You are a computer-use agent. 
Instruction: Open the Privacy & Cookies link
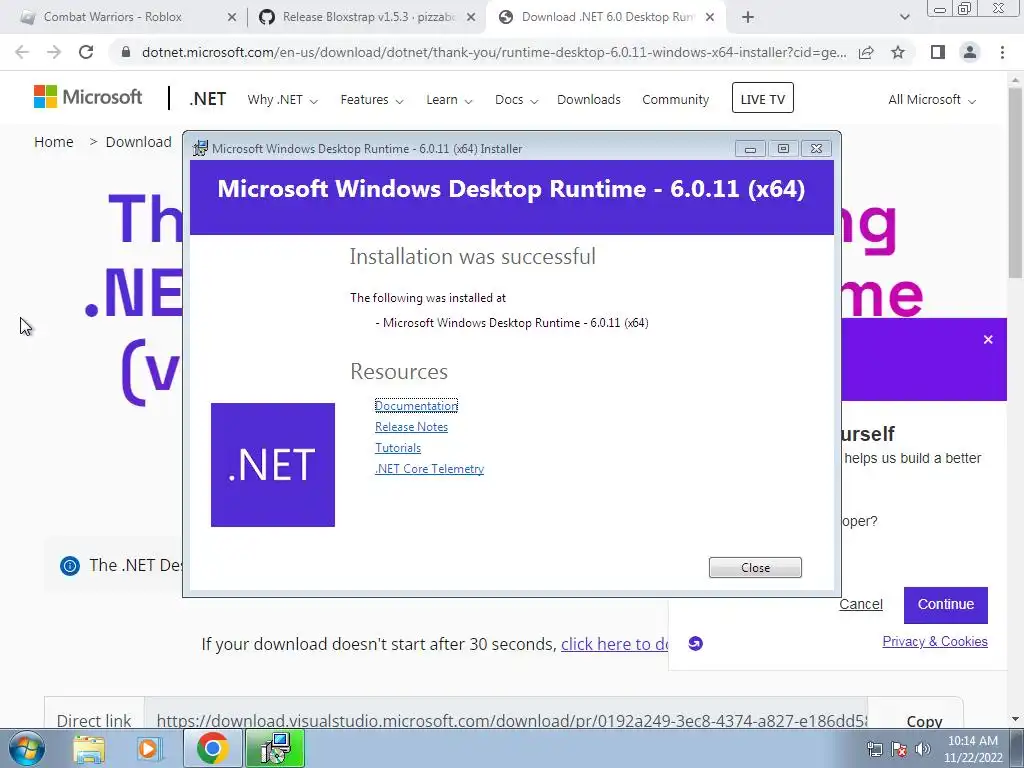(x=935, y=641)
